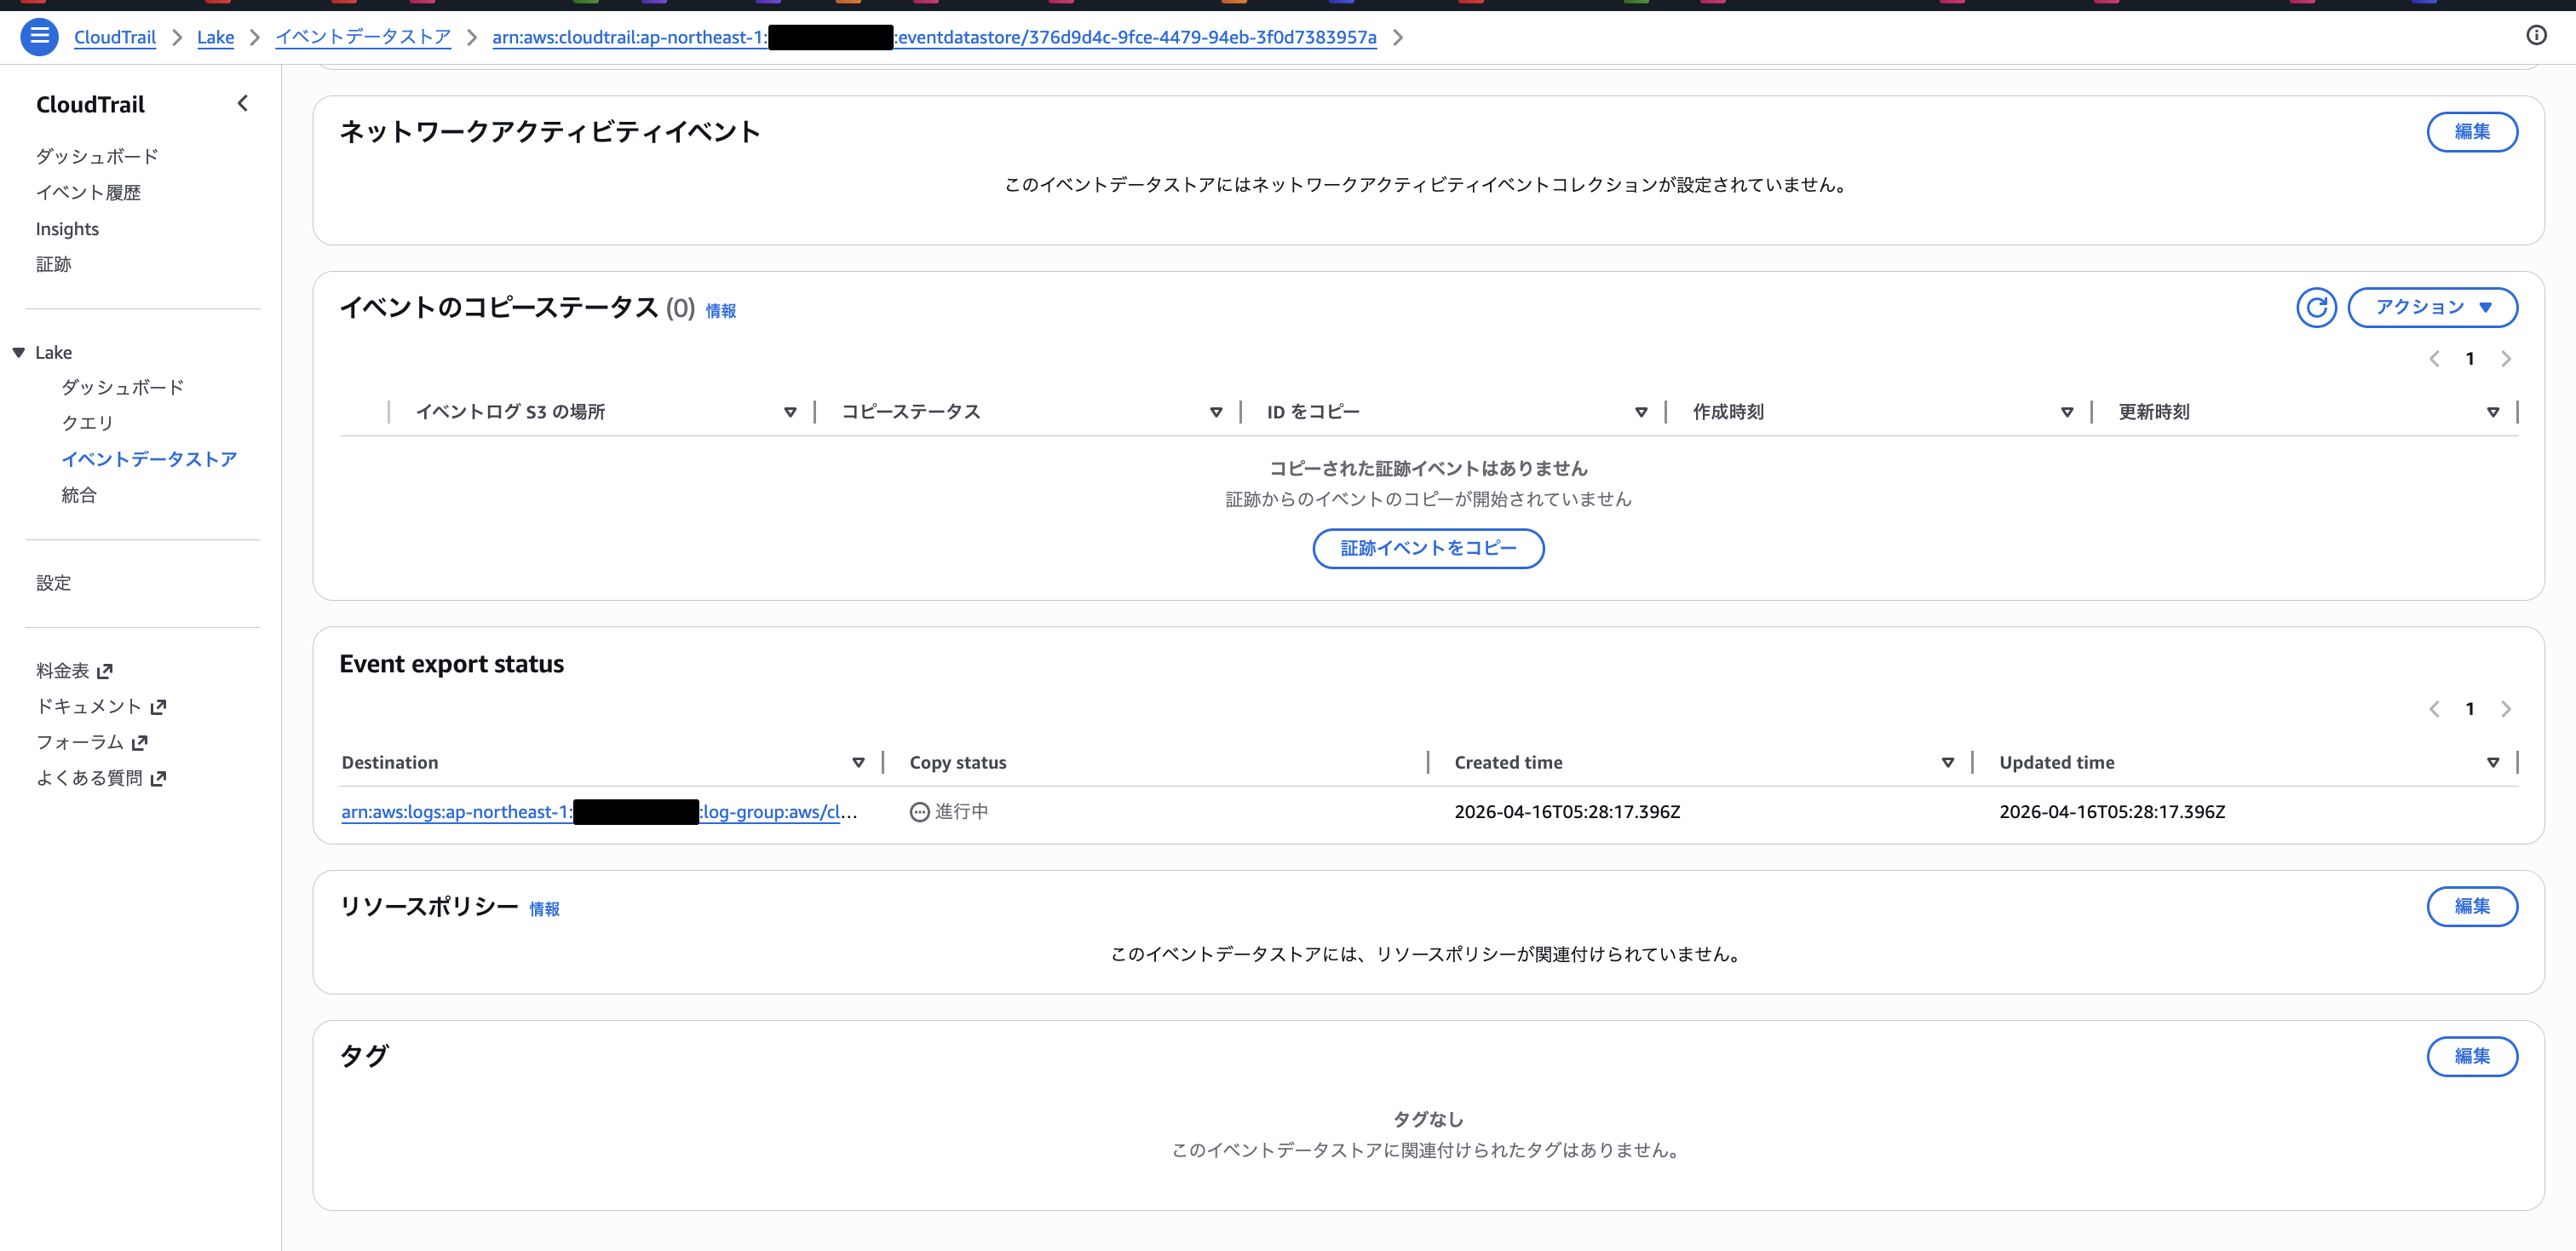This screenshot has width=2576, height=1251.
Task: Open the log-group destination ARN link
Action: (x=599, y=812)
